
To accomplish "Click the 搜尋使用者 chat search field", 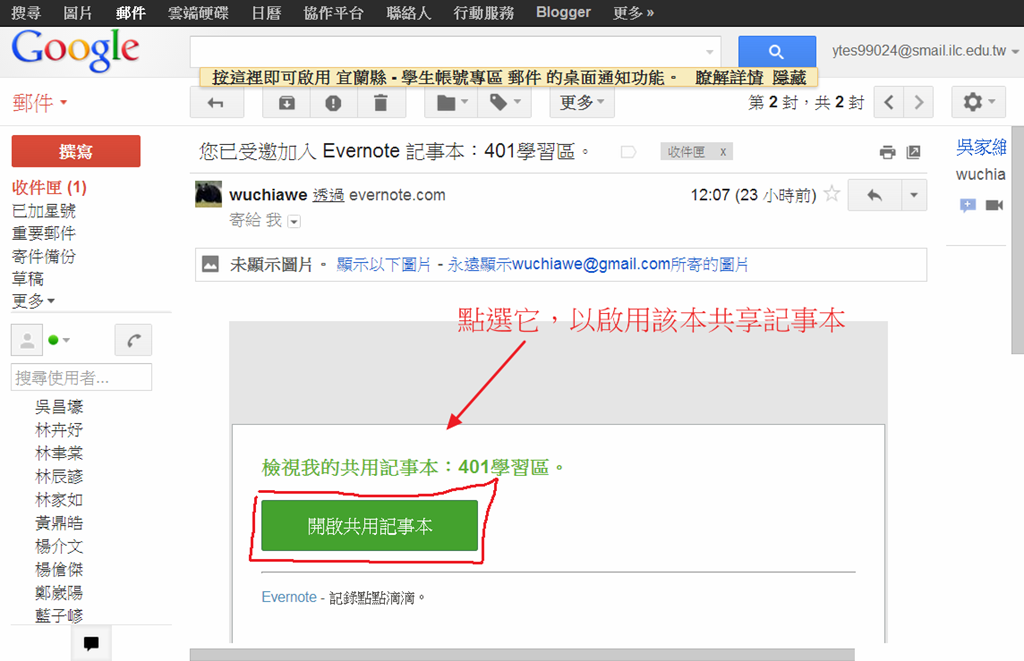I will [x=81, y=378].
